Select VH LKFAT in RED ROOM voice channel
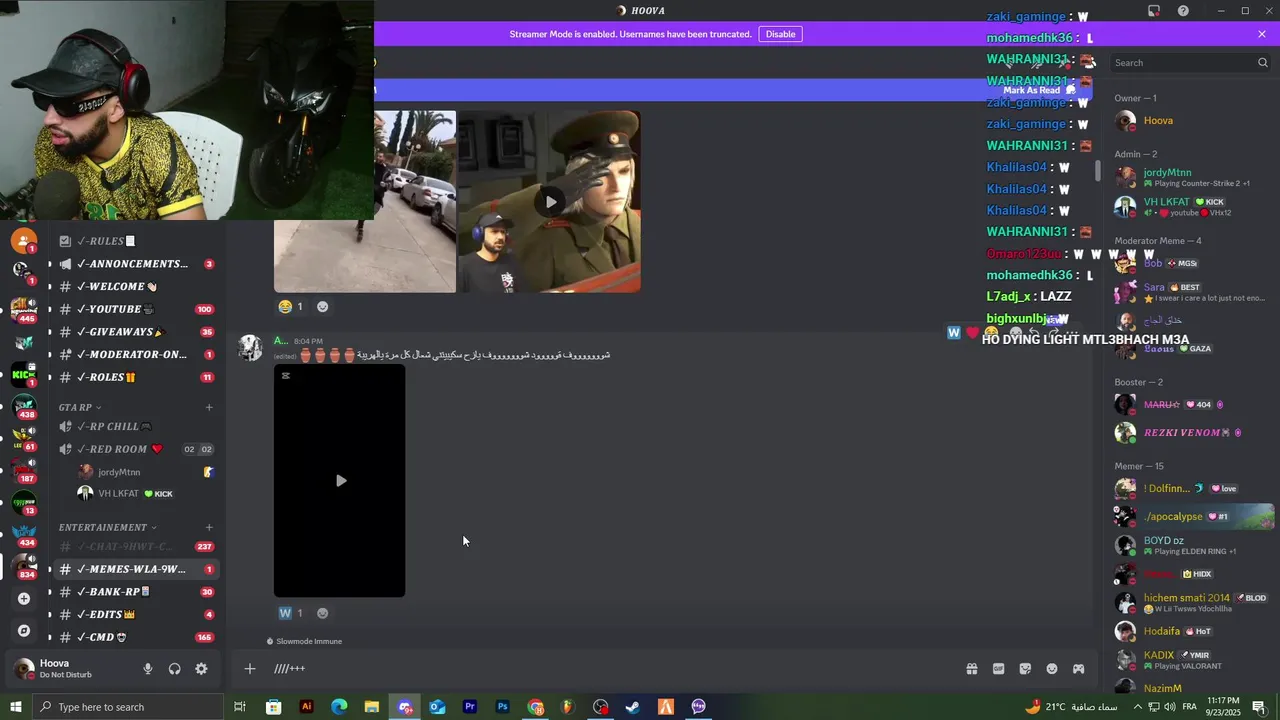 click(x=147, y=494)
